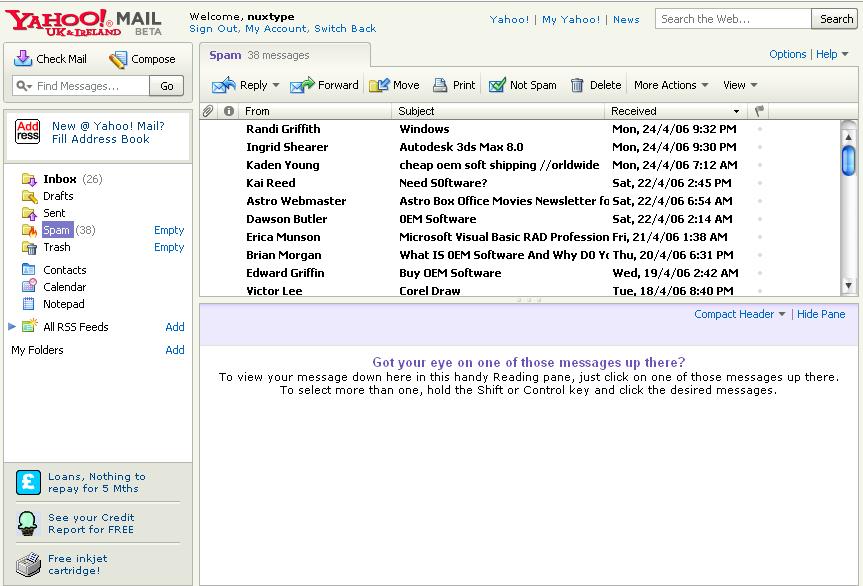Open the Find Messages search options magnifier
Viewport: 863px width, 586px height.
pos(24,86)
